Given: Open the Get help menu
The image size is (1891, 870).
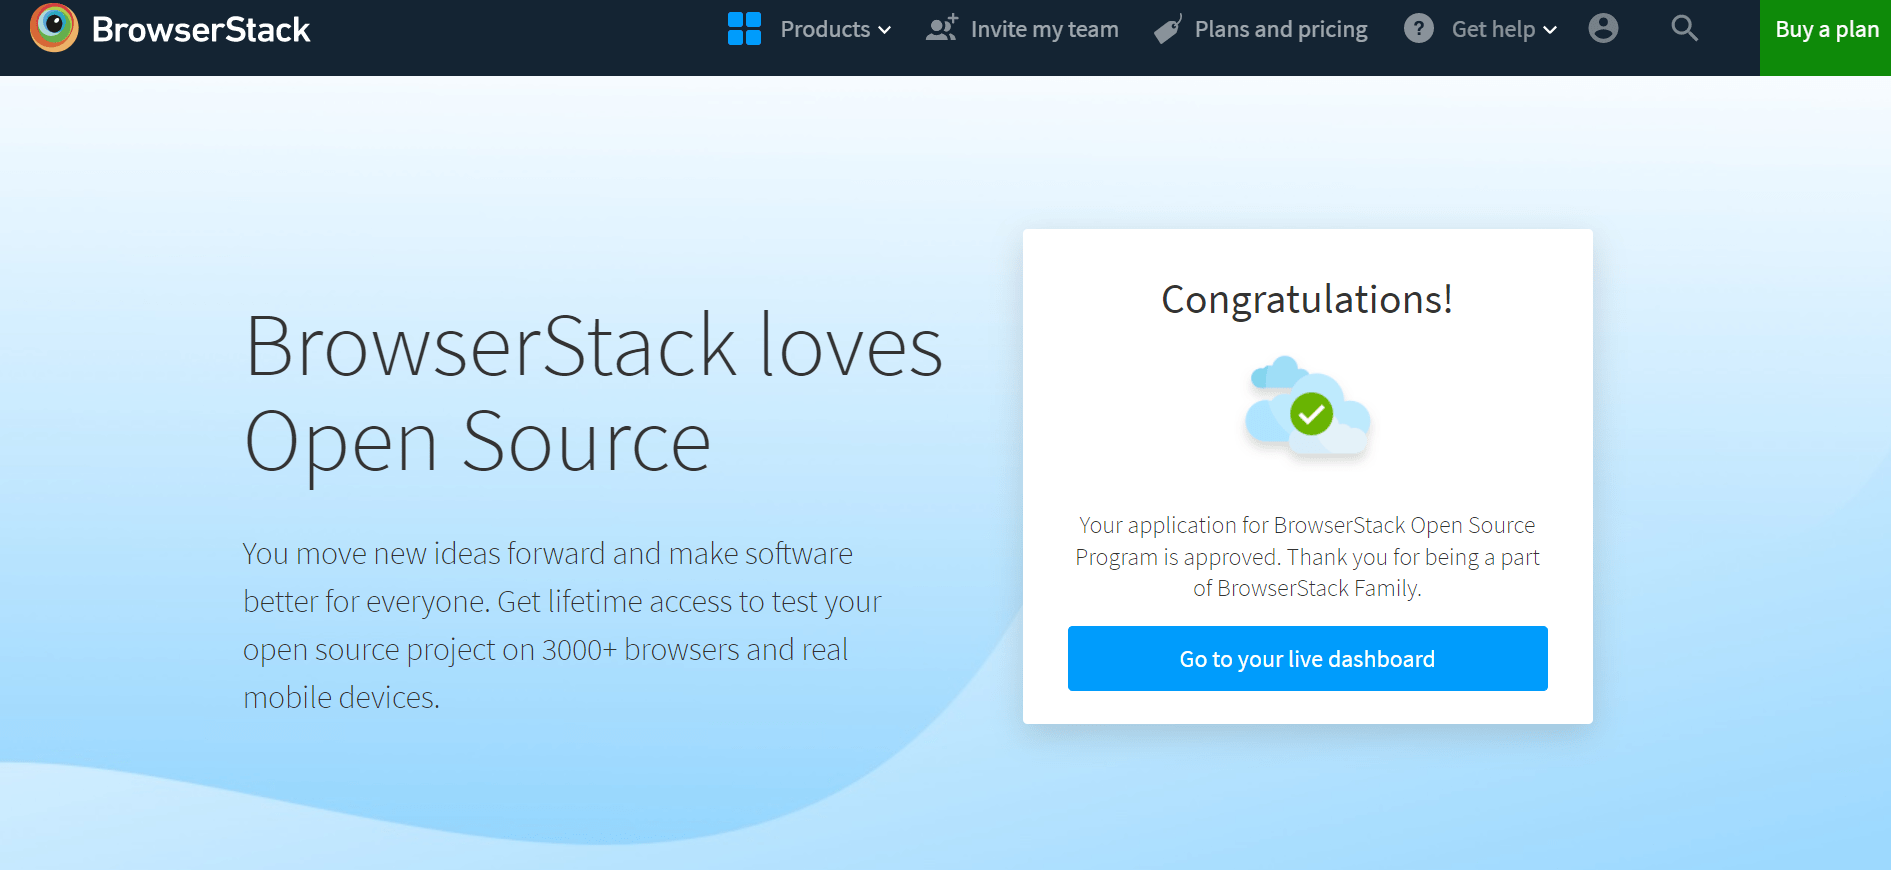Looking at the screenshot, I should pos(1493,30).
